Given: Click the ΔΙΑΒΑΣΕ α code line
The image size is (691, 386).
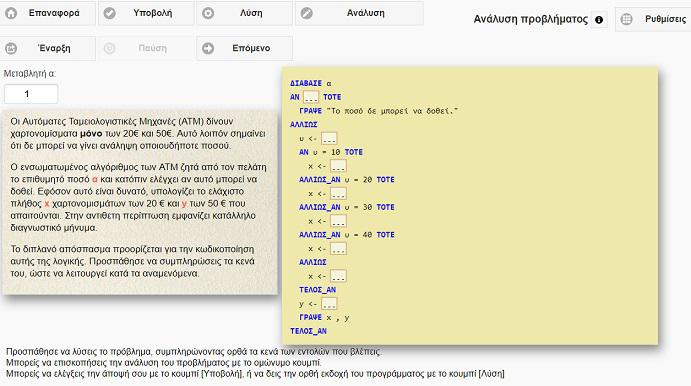Looking at the screenshot, I should point(311,83).
